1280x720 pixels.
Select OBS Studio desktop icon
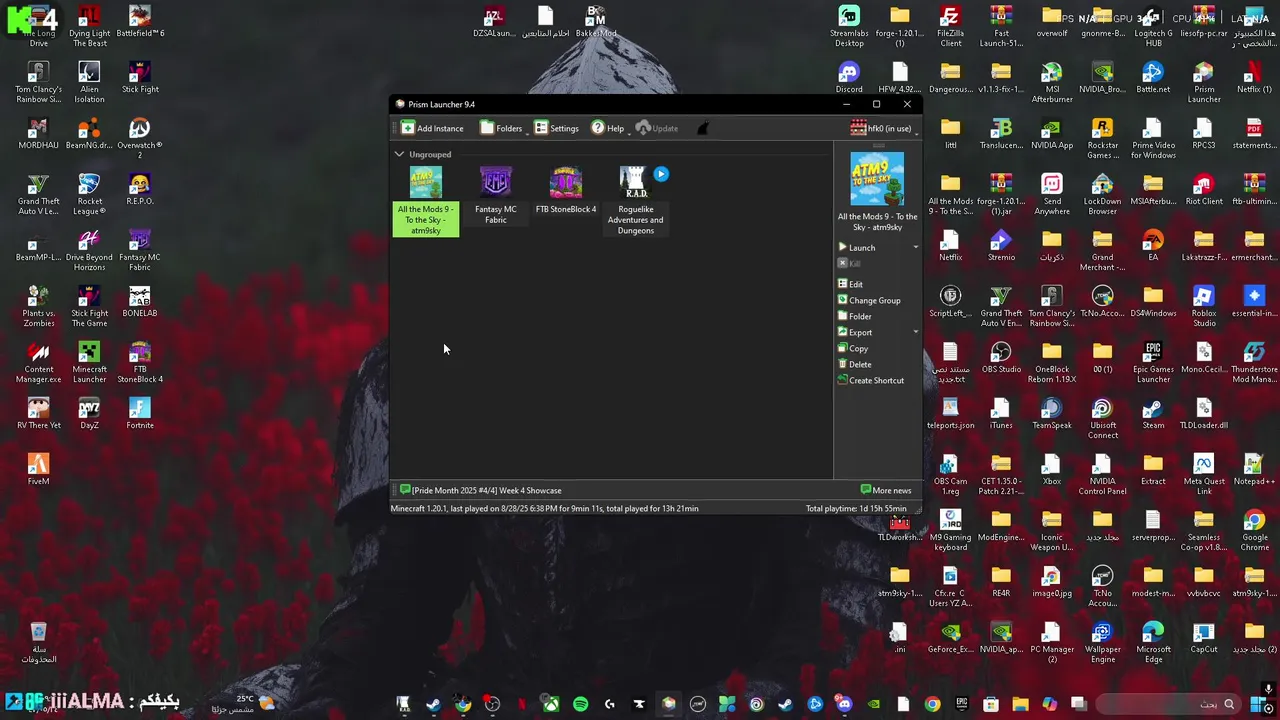(x=1001, y=358)
